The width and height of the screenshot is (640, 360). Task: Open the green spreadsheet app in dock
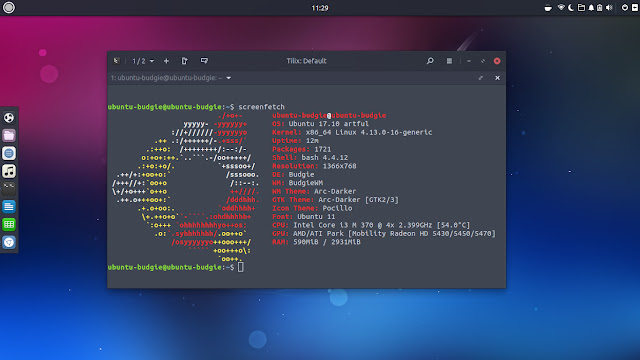point(9,224)
